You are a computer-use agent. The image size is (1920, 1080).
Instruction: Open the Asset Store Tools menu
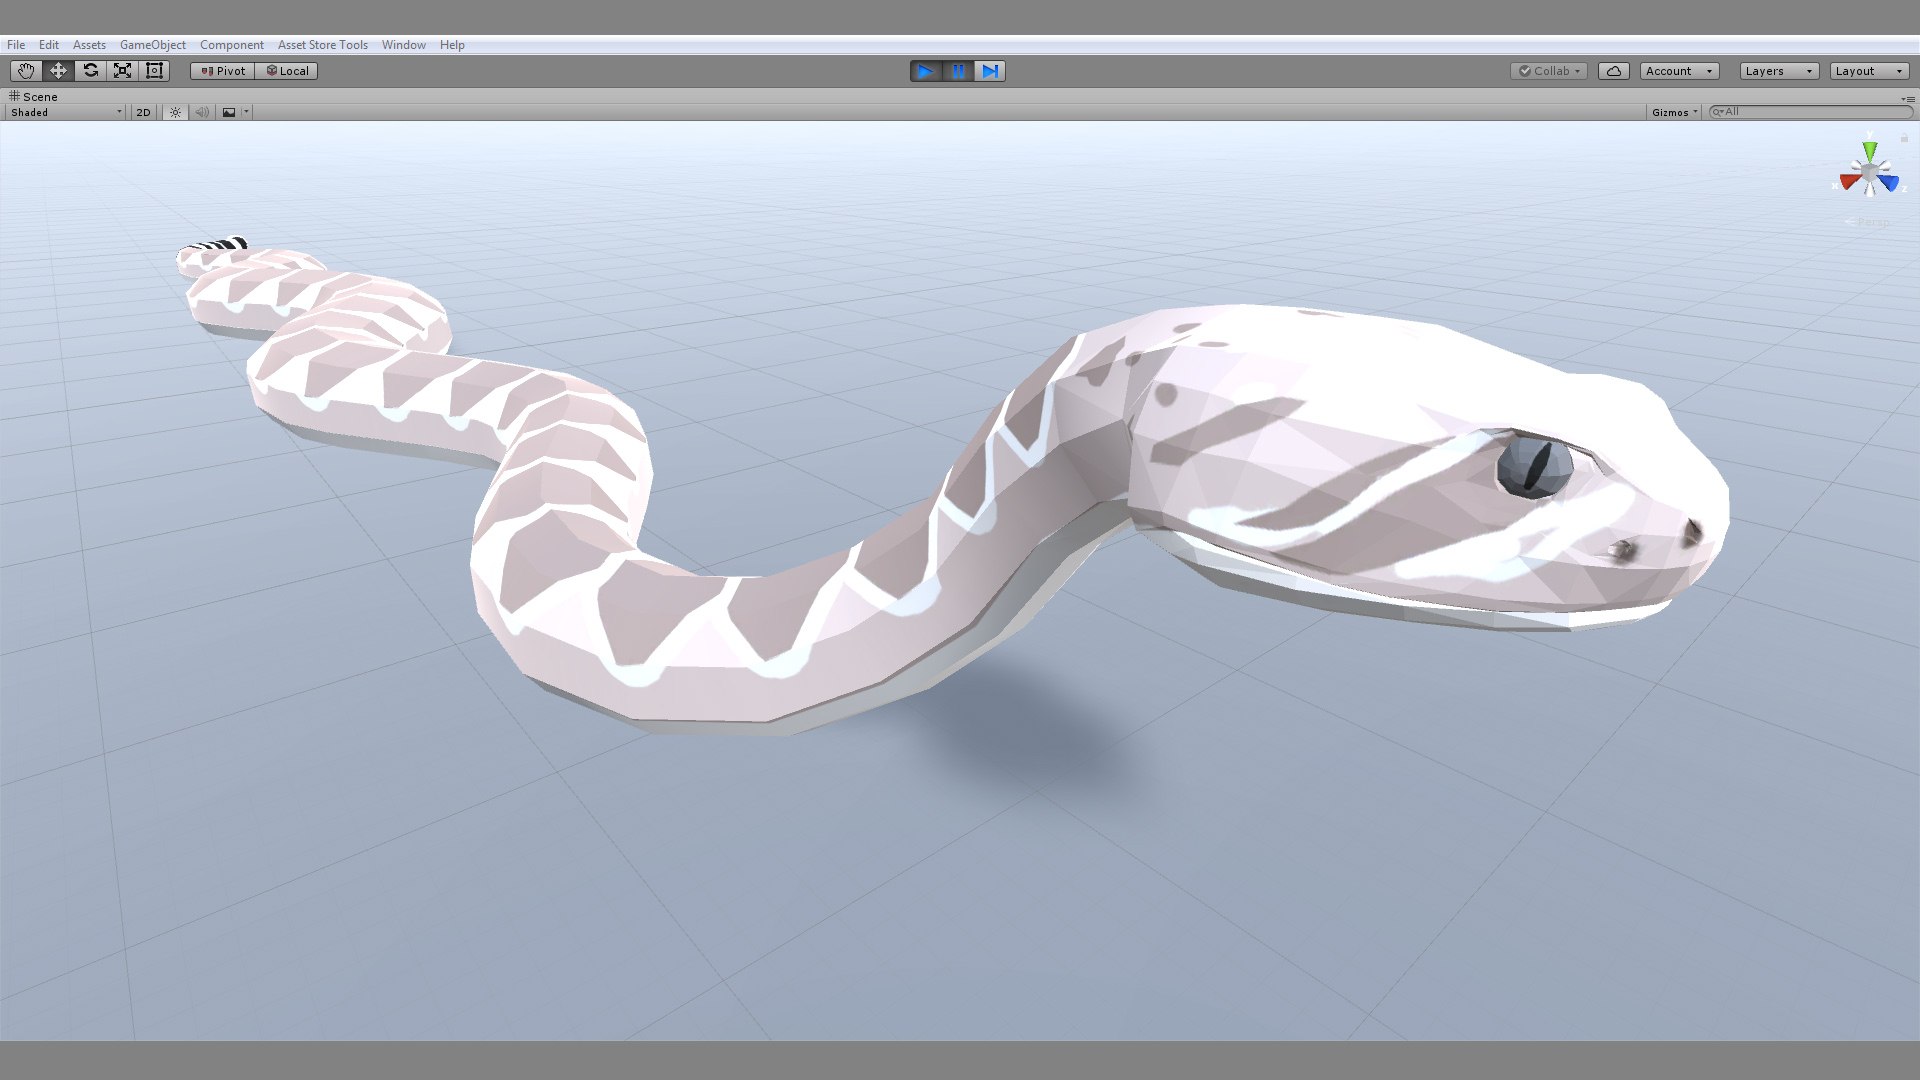323,45
